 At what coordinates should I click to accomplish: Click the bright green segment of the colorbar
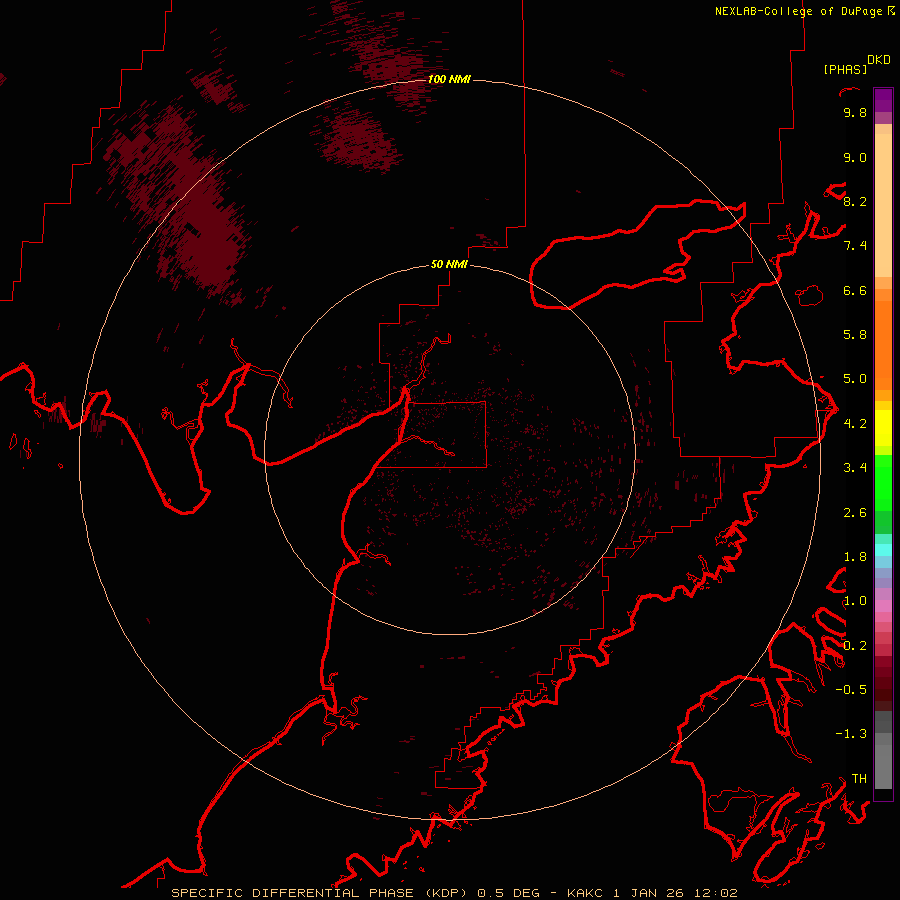883,483
